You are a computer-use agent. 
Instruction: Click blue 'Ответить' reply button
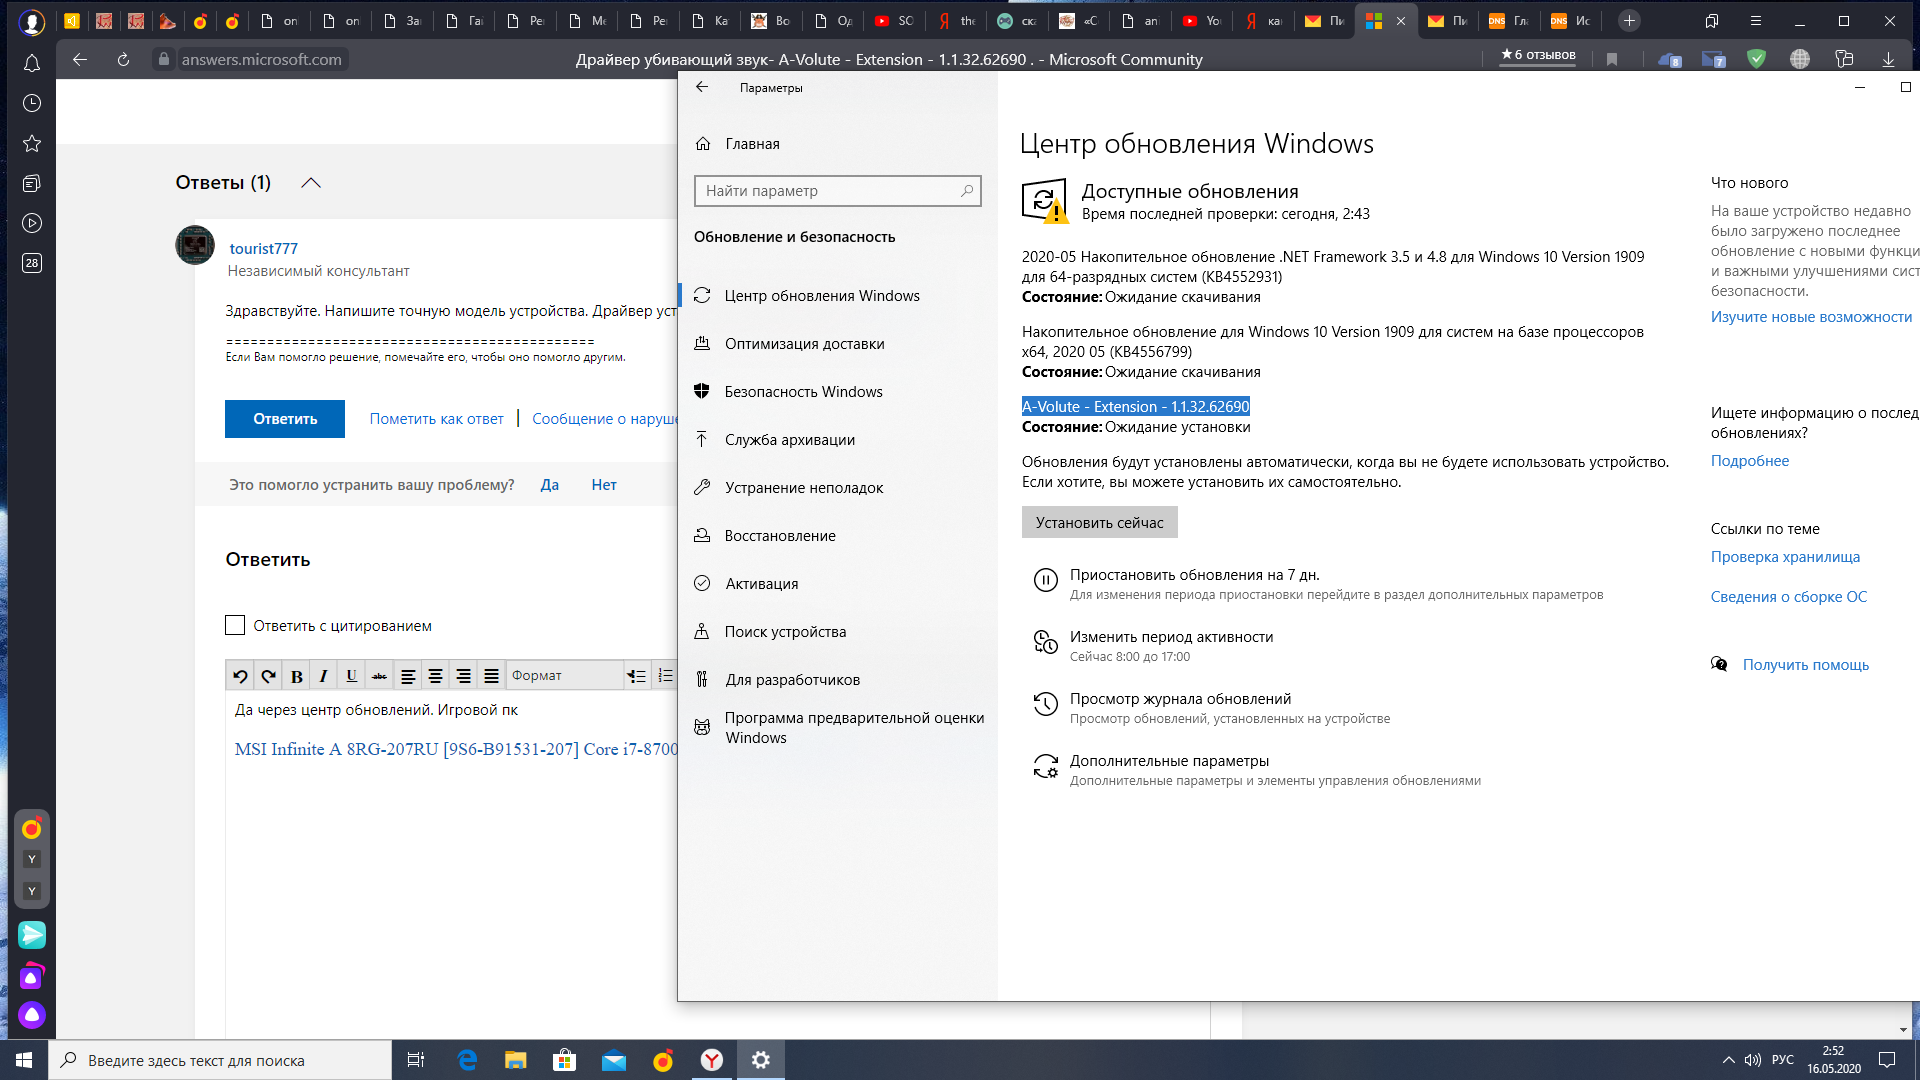pos(285,419)
